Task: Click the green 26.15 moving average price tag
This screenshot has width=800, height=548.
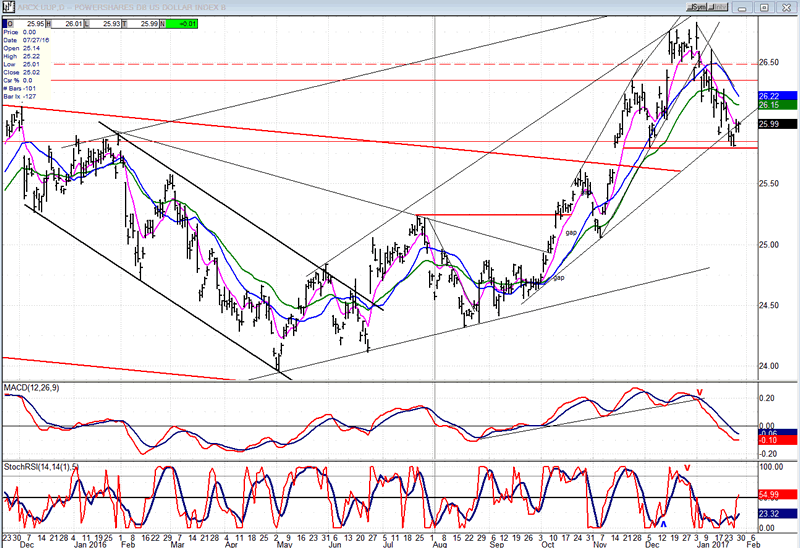Action: coord(778,105)
